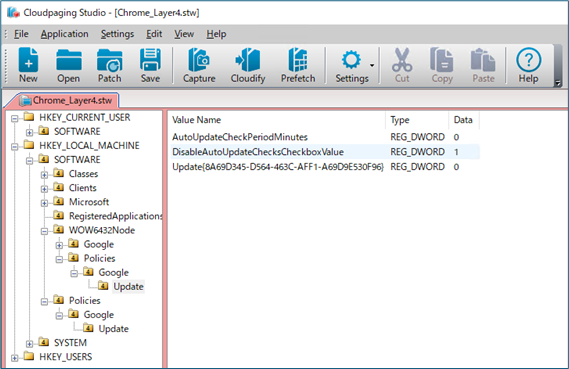Screen dimensions: 569x369
Task: Expand the Classes node
Action: click(44, 175)
